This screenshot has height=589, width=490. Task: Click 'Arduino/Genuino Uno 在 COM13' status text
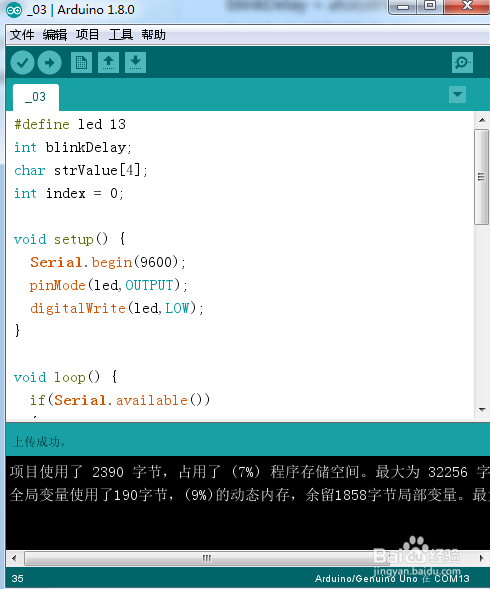[x=392, y=578]
